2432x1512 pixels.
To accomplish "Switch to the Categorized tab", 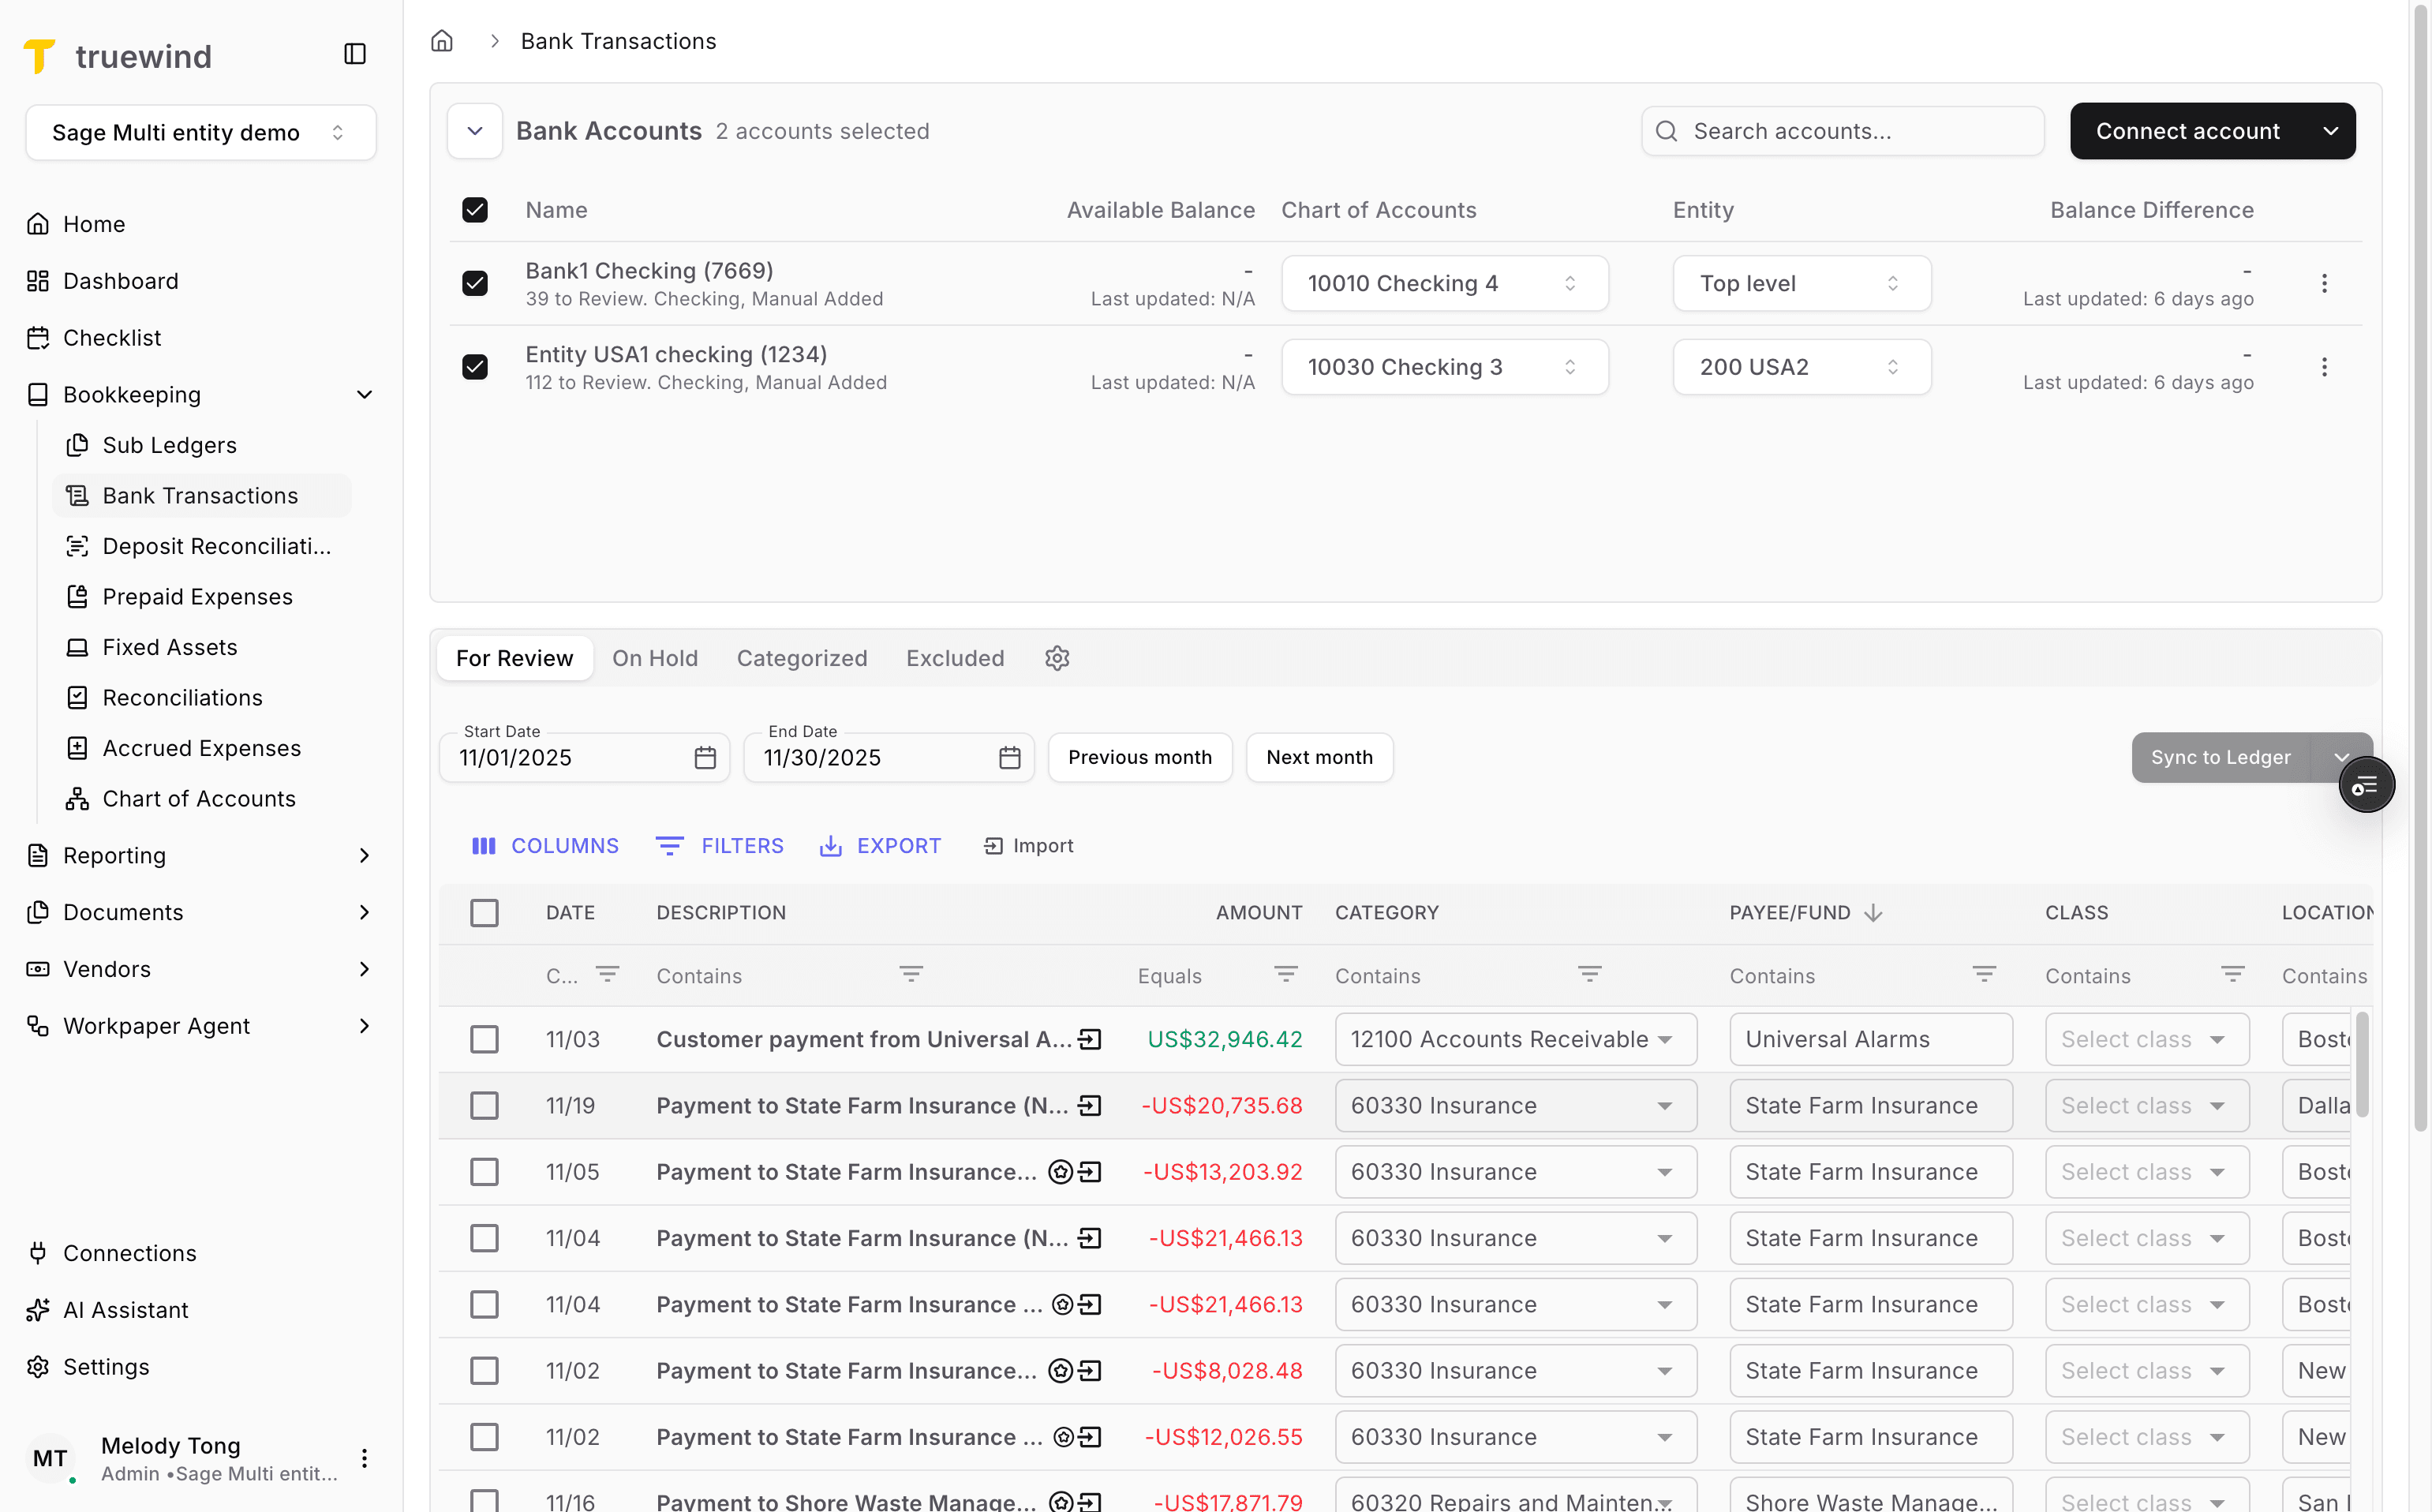I will click(x=801, y=658).
